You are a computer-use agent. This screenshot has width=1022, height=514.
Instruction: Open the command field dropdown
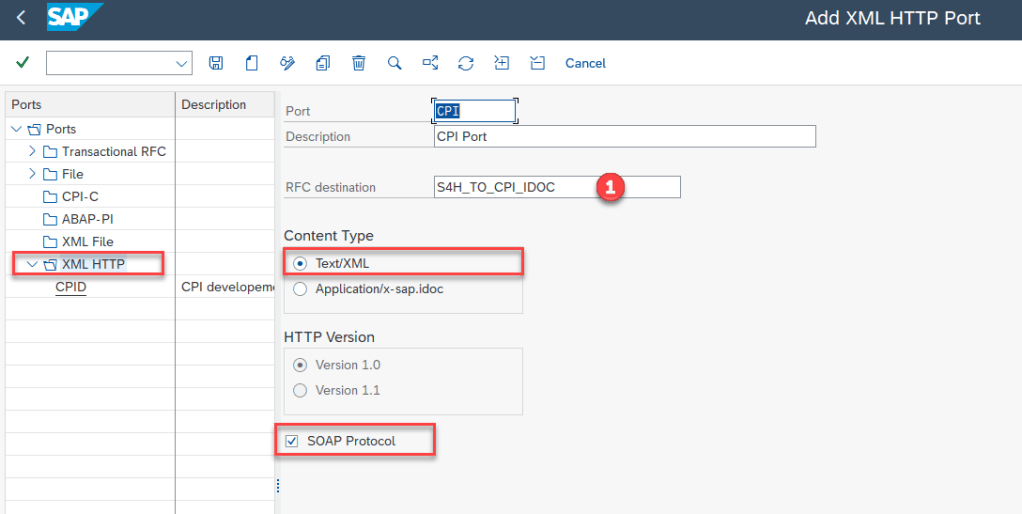[182, 63]
